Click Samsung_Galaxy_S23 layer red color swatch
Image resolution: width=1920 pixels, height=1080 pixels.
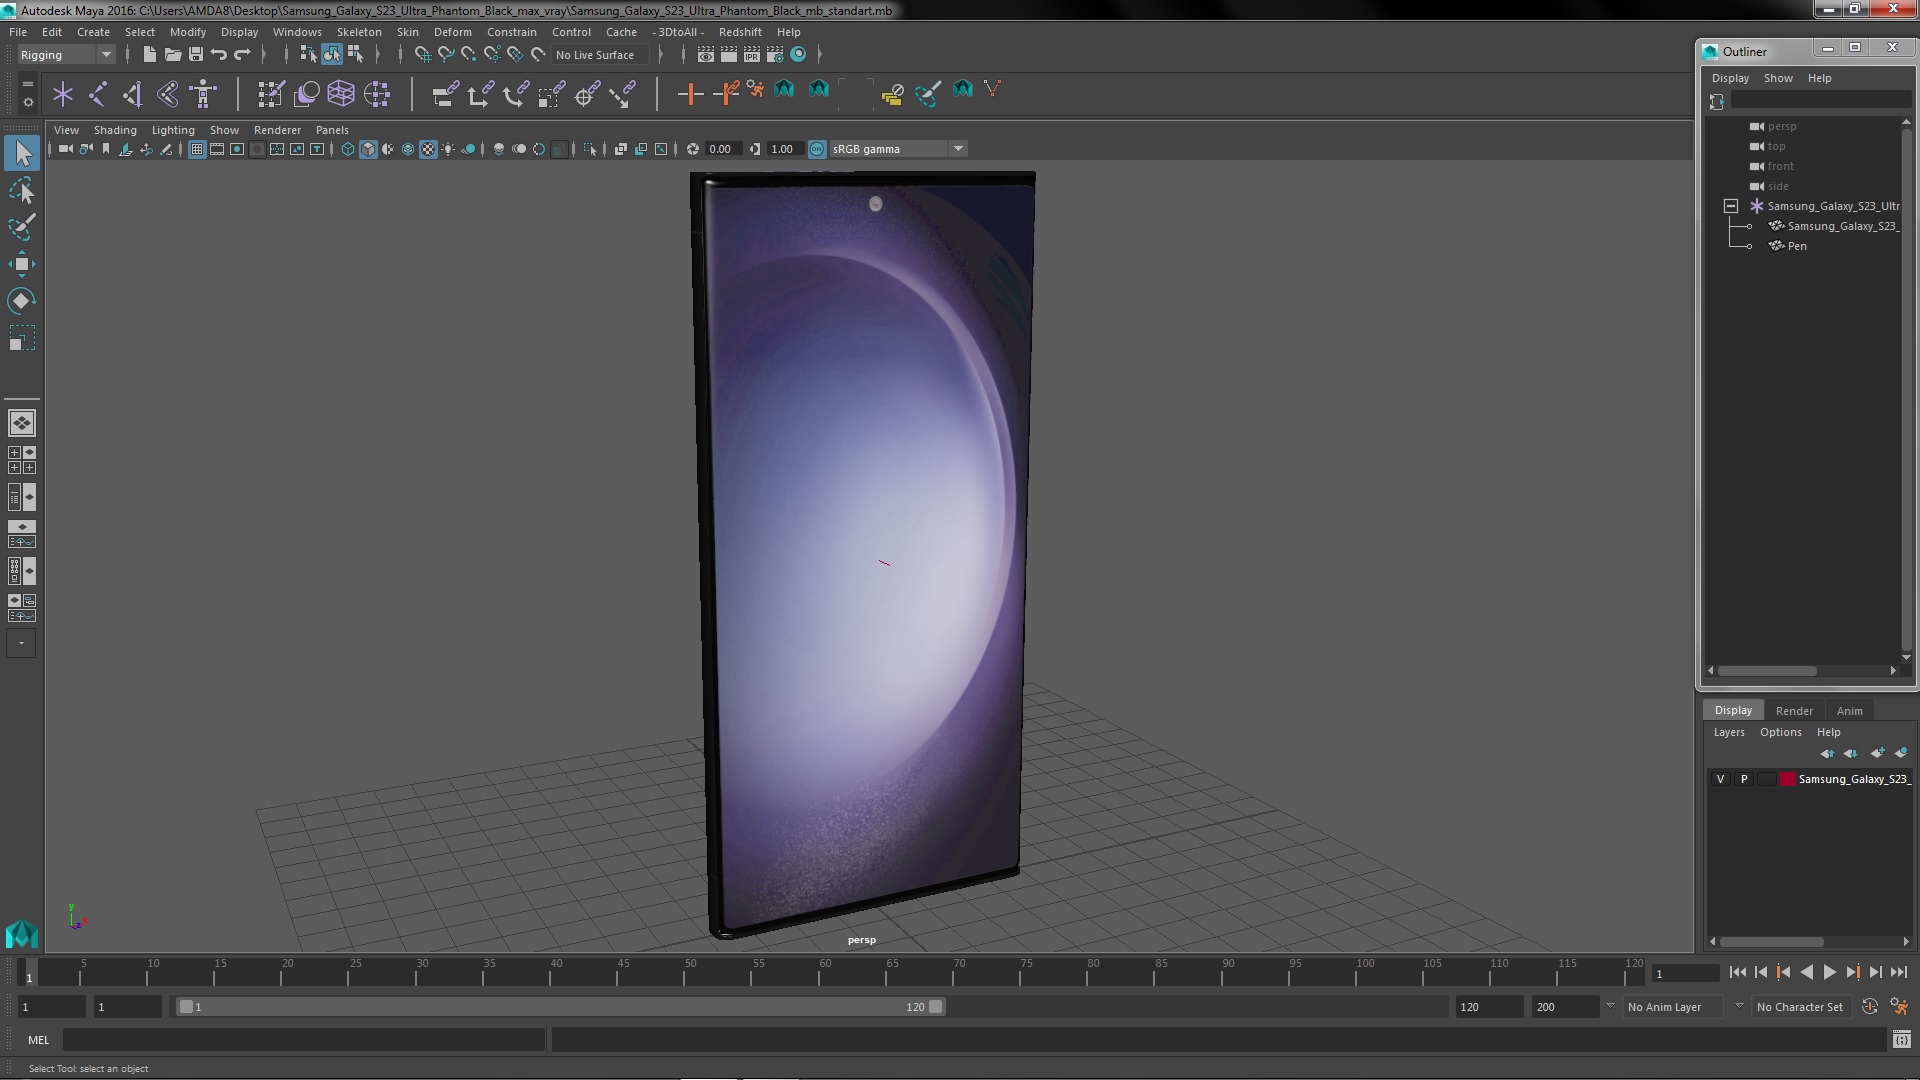tap(1787, 779)
